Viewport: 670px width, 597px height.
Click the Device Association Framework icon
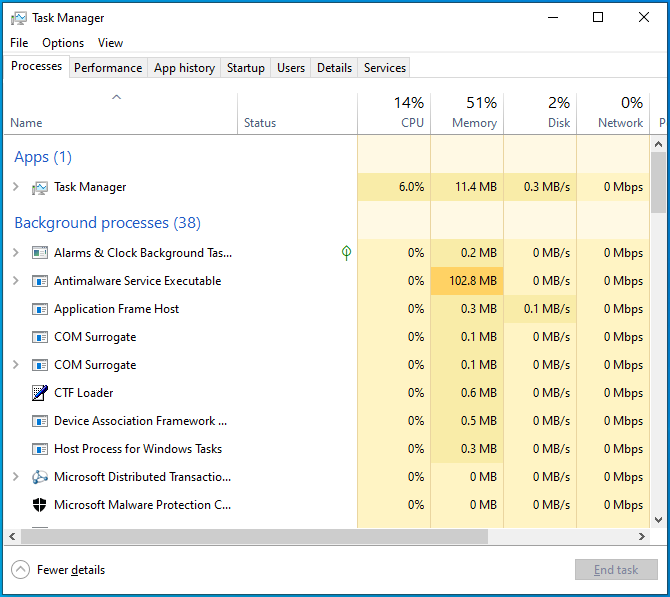40,421
